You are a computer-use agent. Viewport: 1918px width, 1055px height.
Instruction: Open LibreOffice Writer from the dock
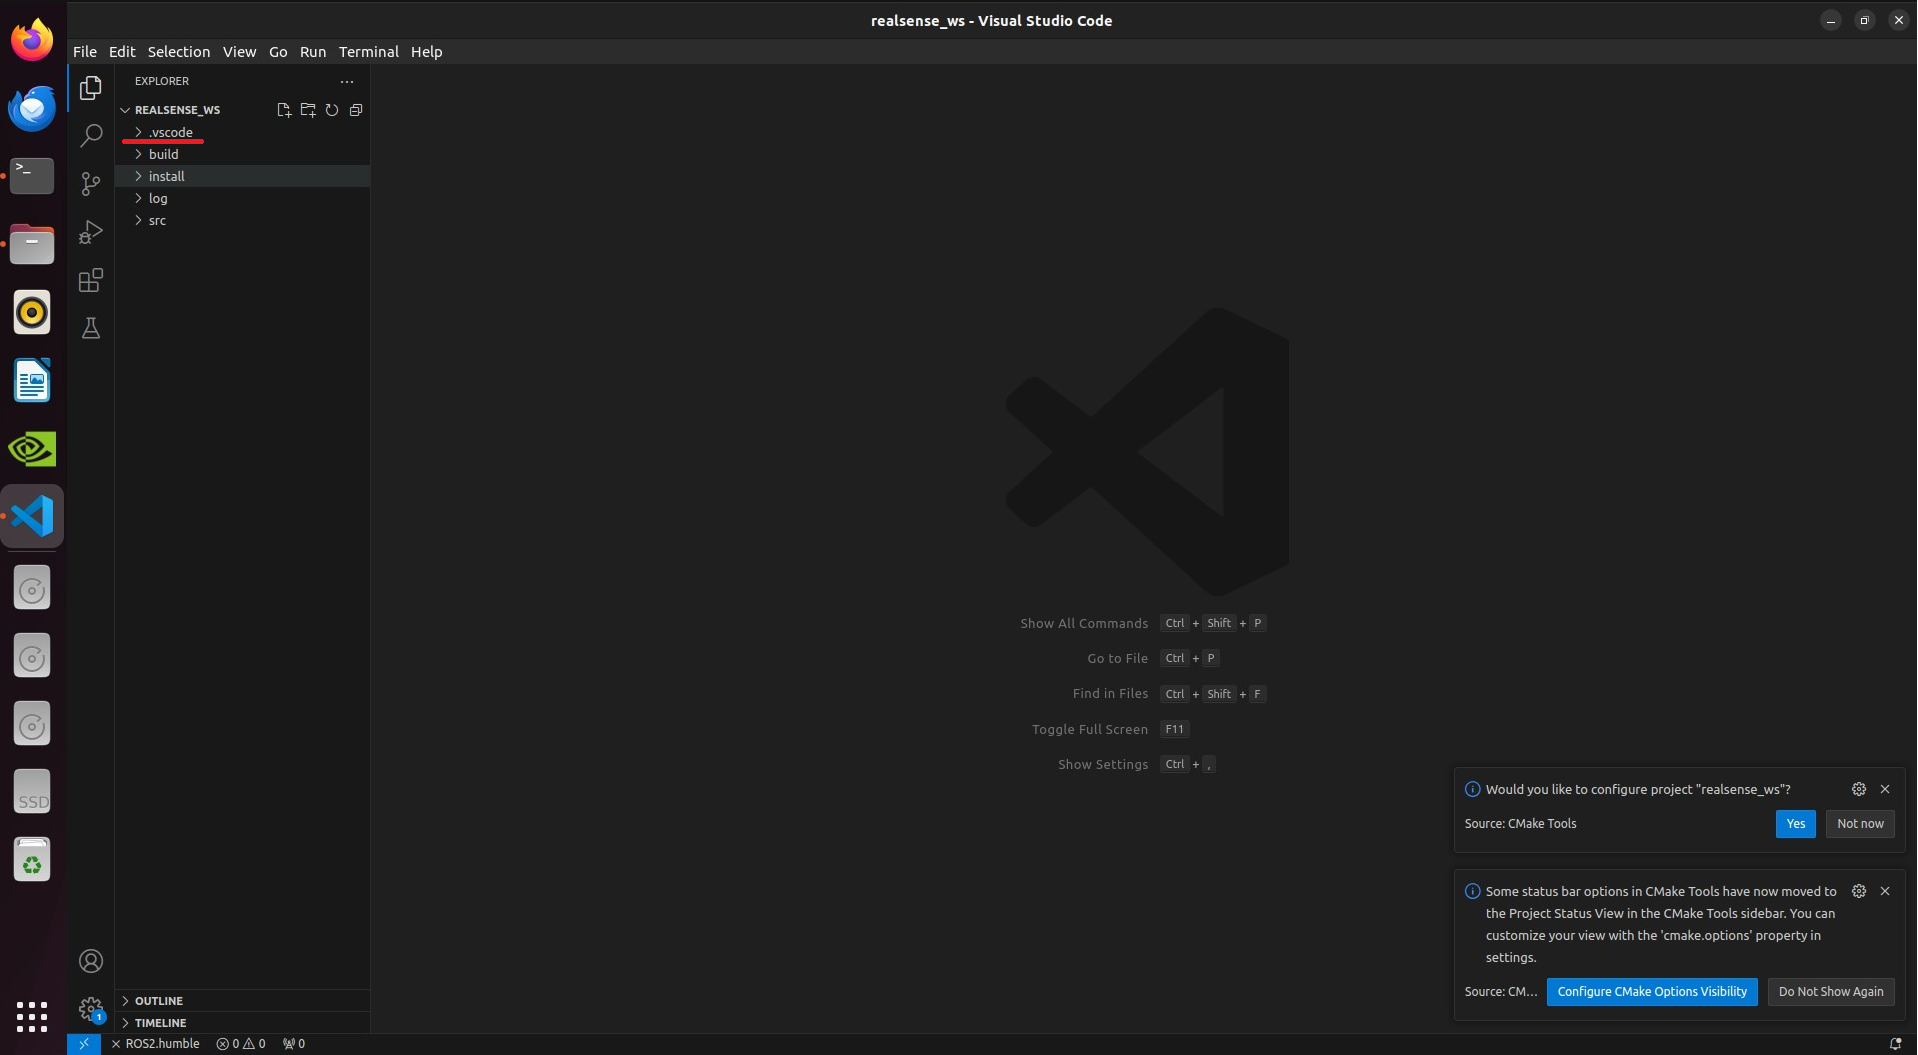[32, 380]
